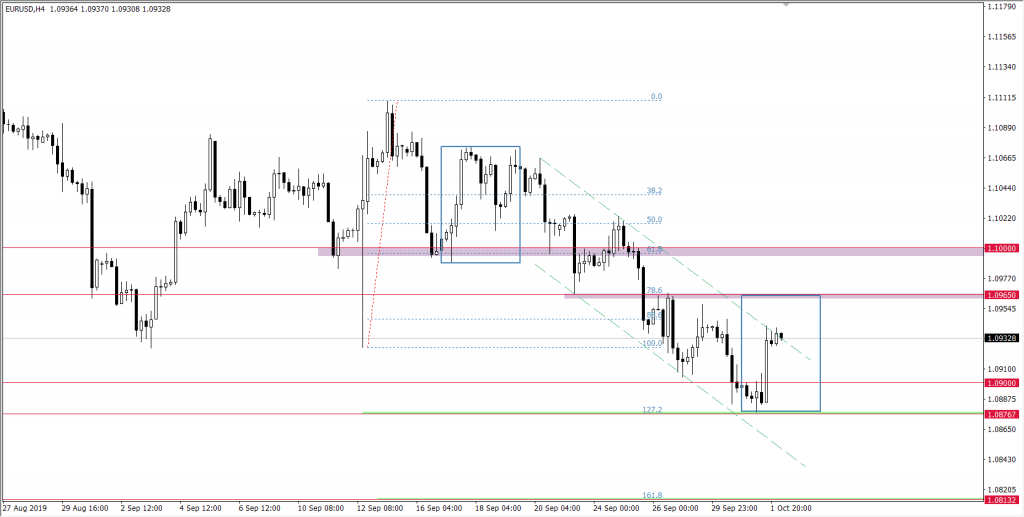Click the 1 Oct 20:00 time label
Viewport: 1024px width, 517px height.
792,508
